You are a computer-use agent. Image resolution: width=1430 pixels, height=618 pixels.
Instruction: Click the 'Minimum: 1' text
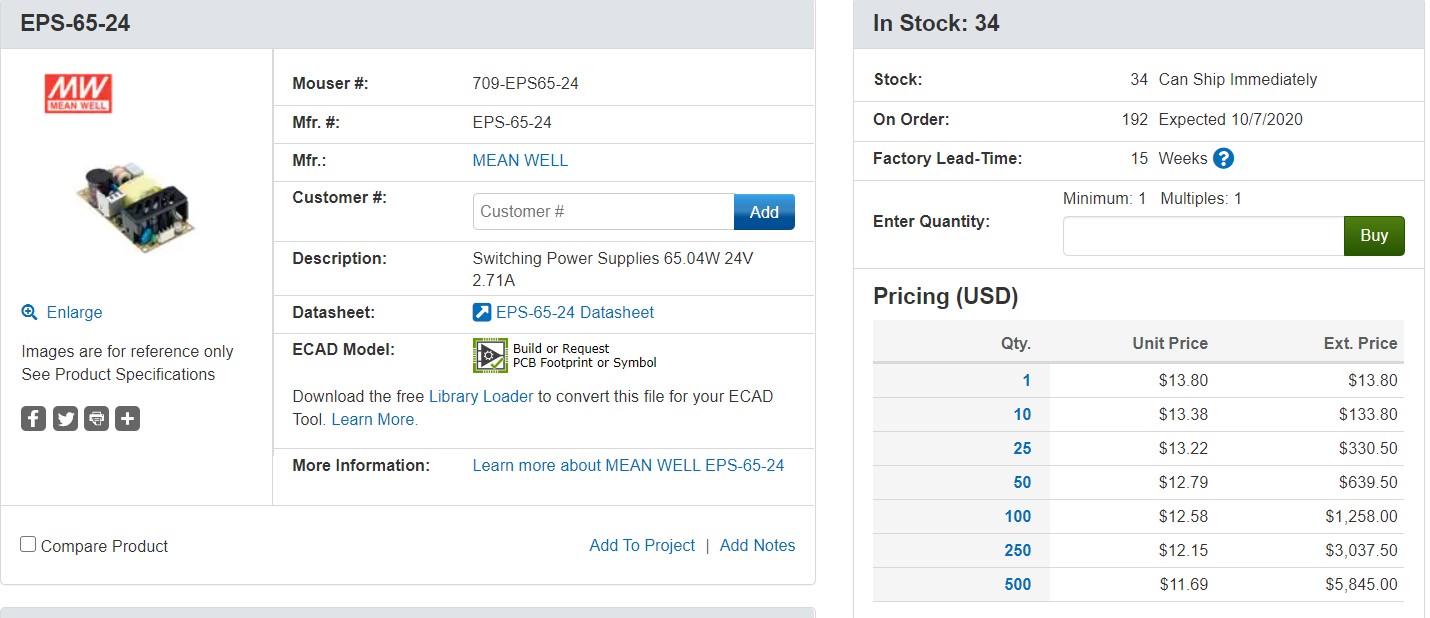tap(1104, 198)
